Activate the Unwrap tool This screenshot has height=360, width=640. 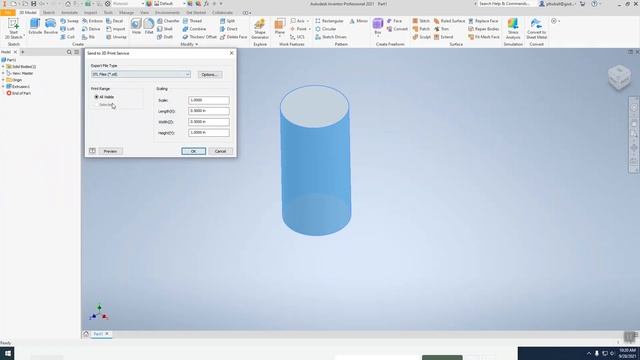pos(116,37)
